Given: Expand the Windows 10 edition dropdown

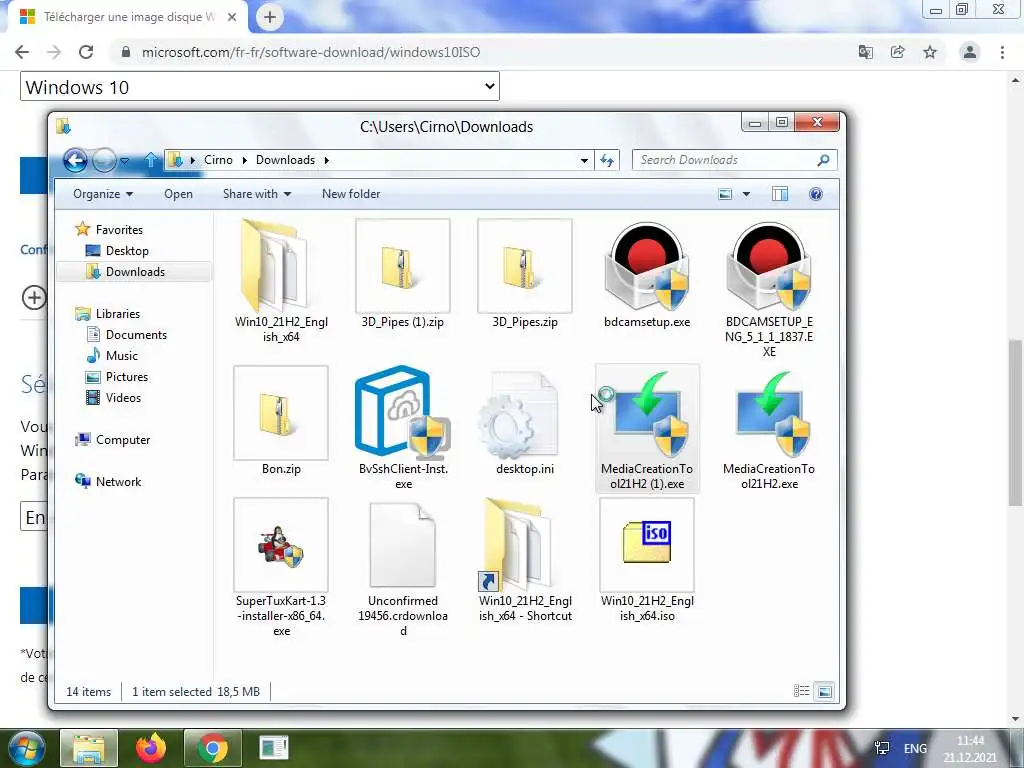Looking at the screenshot, I should pos(260,87).
